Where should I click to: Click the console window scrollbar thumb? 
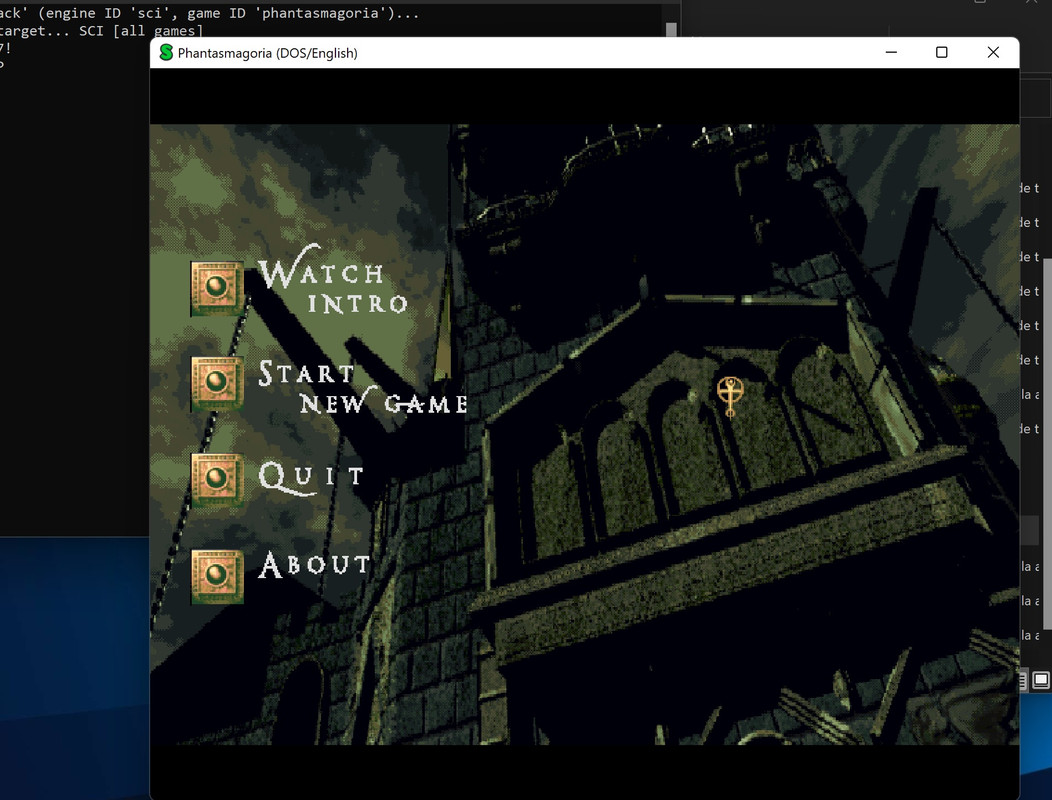671,30
